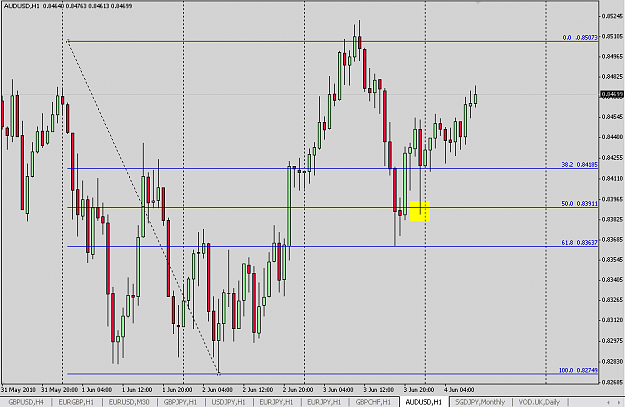
Task: Click the 100.0 Fibonacci level label
Action: click(x=578, y=370)
